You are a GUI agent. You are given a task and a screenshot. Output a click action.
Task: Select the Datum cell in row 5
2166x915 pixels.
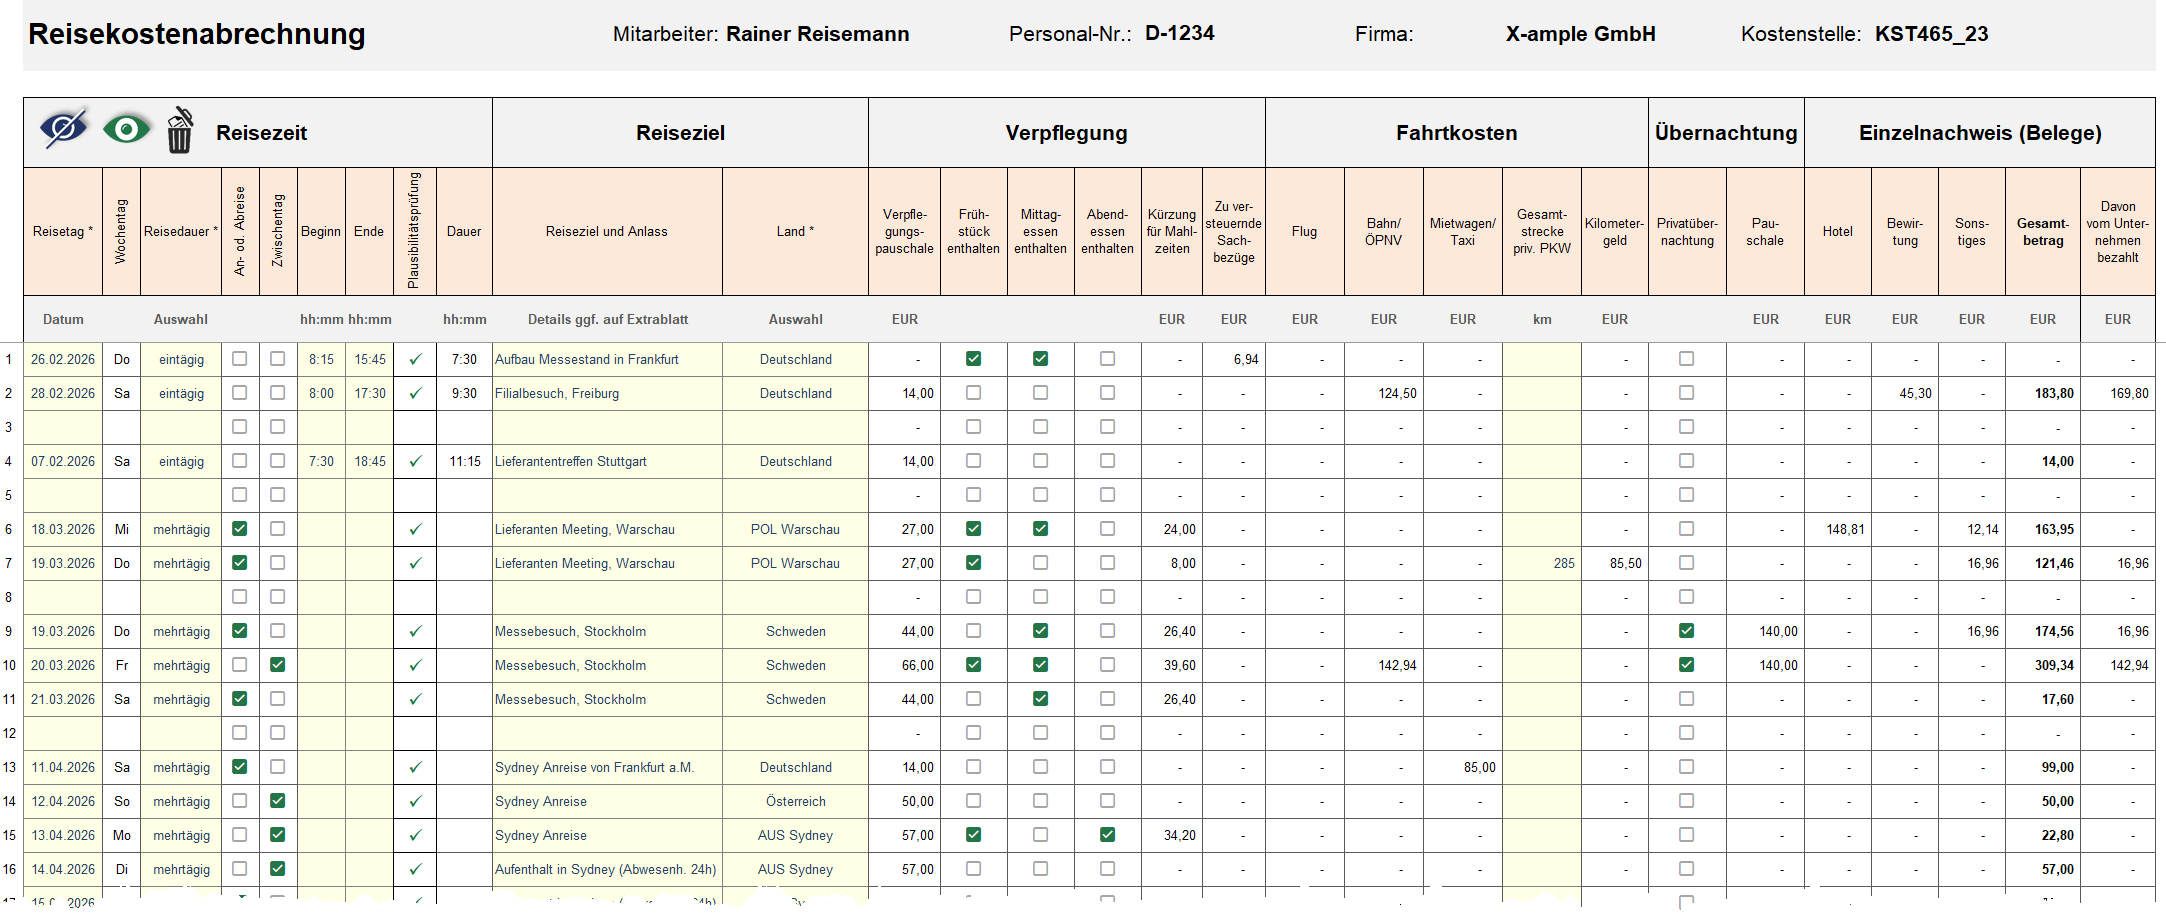tap(63, 495)
